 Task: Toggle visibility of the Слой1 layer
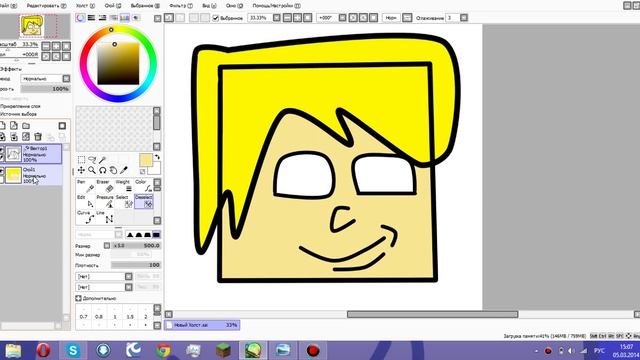tap(2, 171)
